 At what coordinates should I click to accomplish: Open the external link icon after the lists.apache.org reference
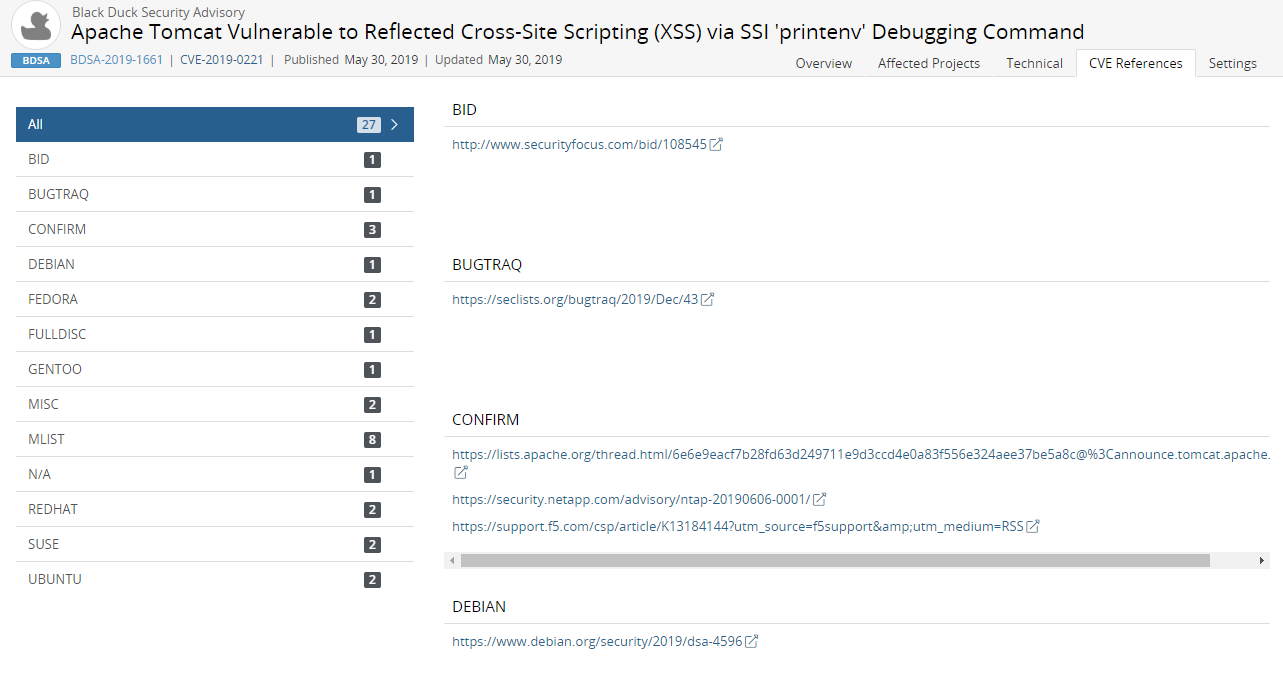(x=460, y=472)
